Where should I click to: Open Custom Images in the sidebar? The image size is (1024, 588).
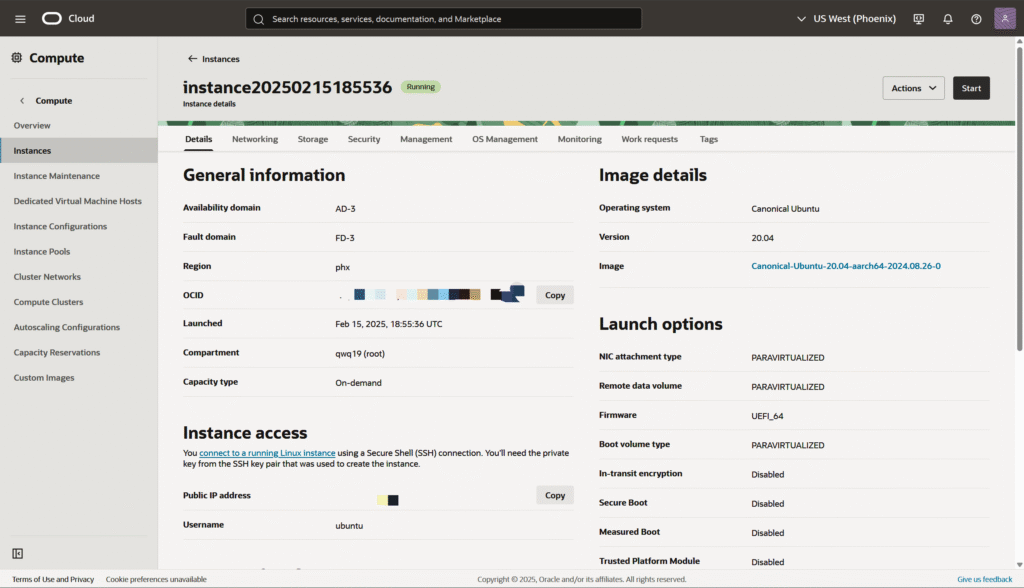(x=44, y=378)
